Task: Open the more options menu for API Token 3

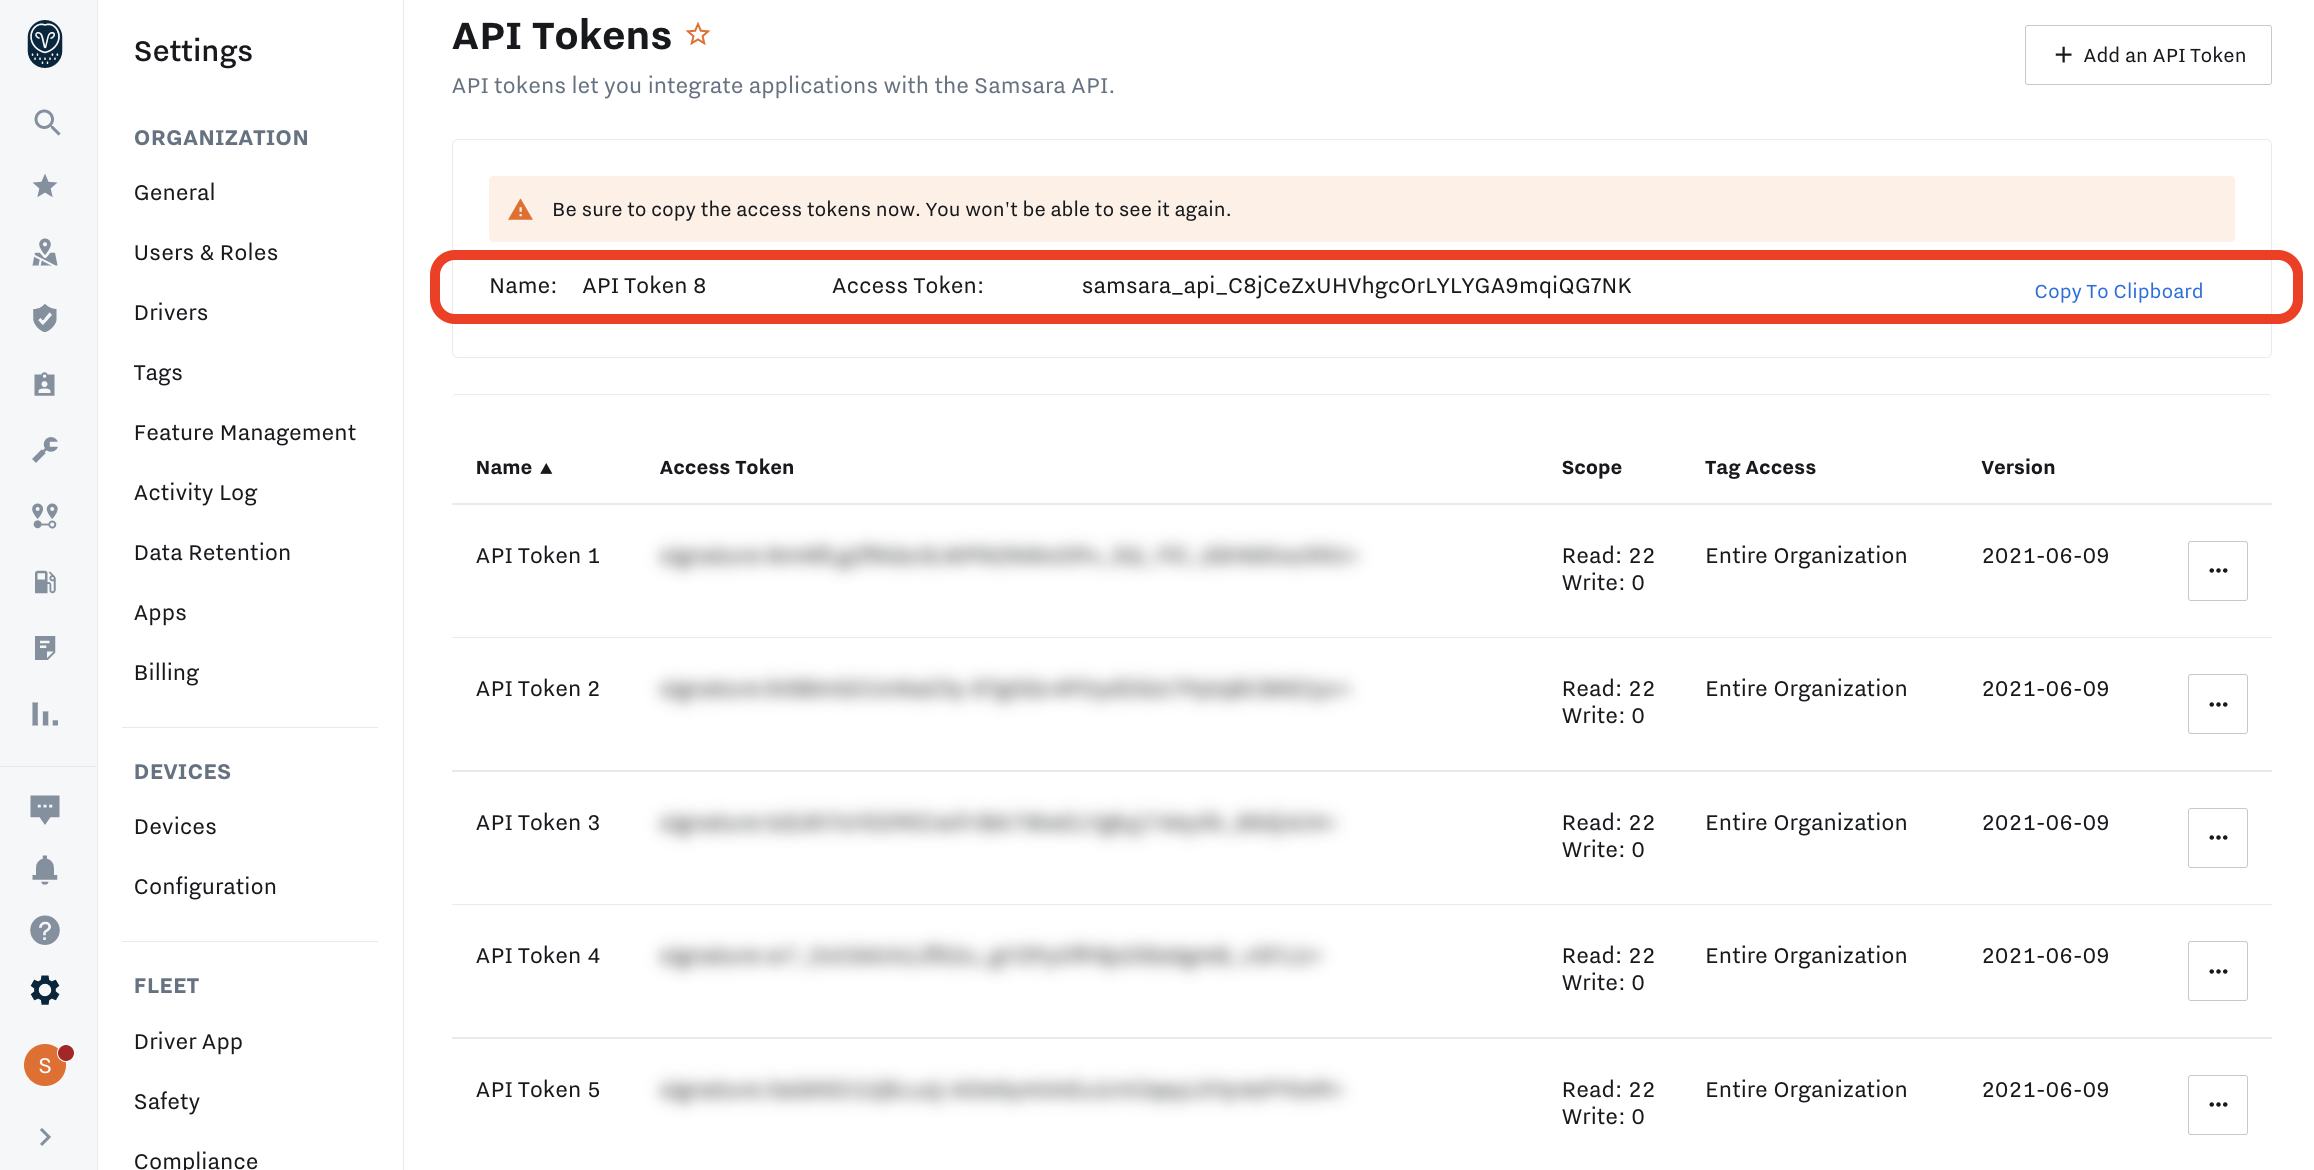Action: click(2217, 838)
